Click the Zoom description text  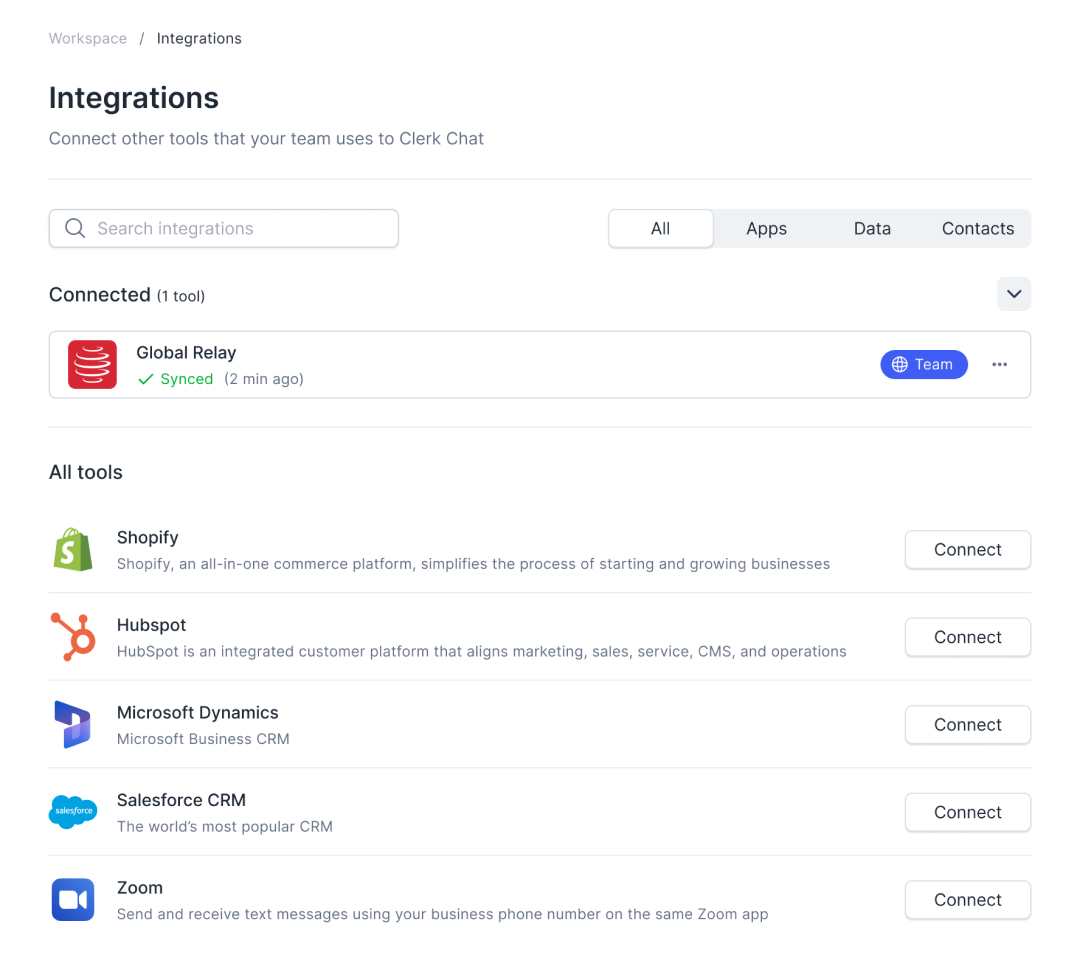(442, 914)
